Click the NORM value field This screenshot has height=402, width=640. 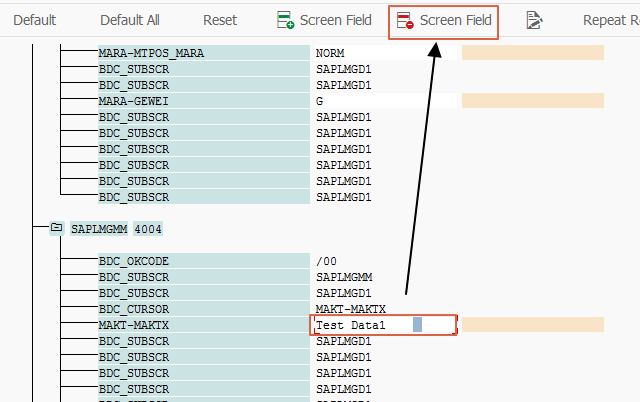point(385,53)
